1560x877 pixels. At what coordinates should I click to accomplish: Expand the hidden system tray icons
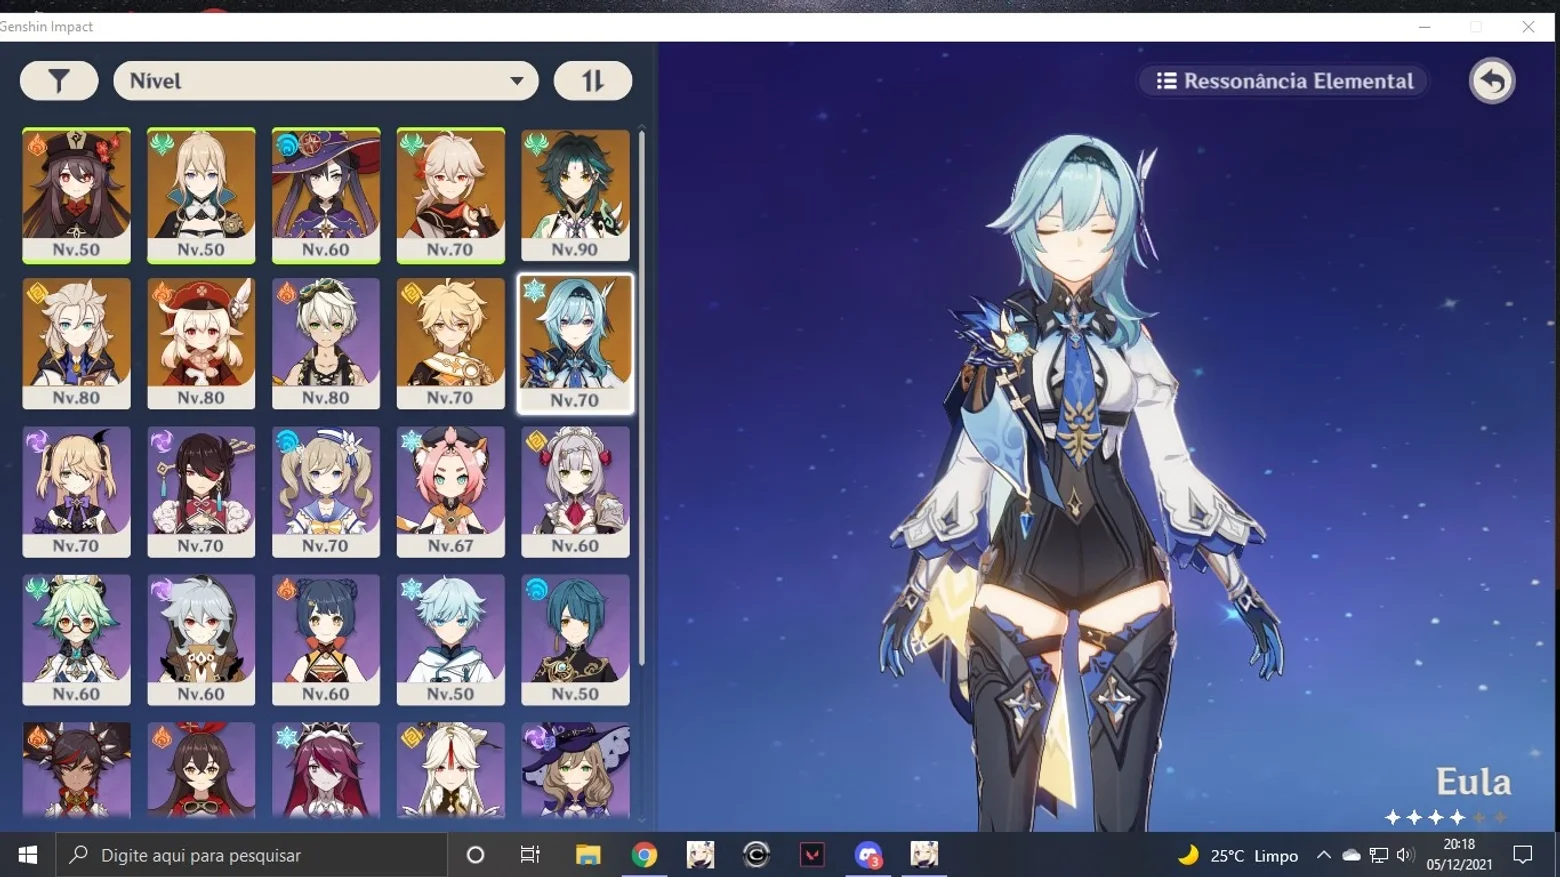click(x=1323, y=855)
